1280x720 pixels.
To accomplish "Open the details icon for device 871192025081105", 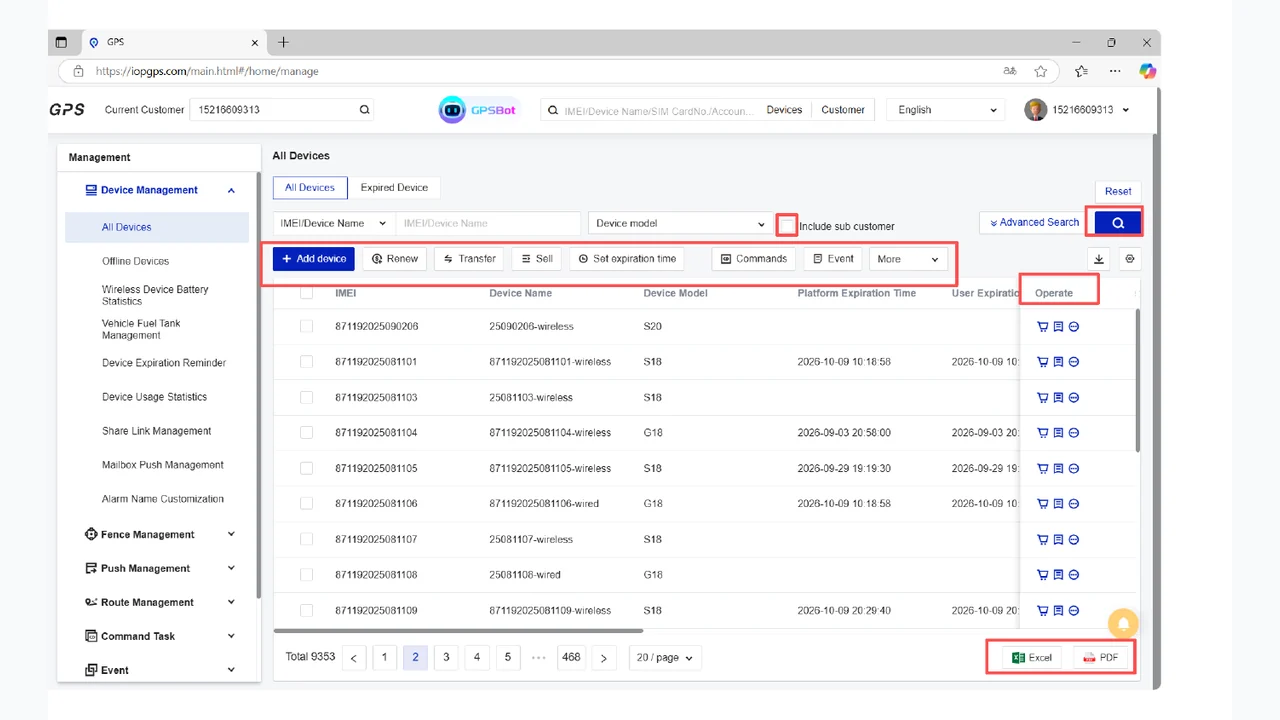I will point(1058,468).
